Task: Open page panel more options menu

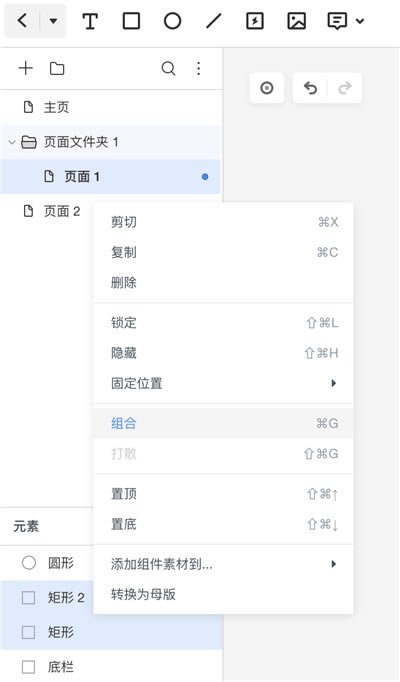Action: [x=199, y=68]
